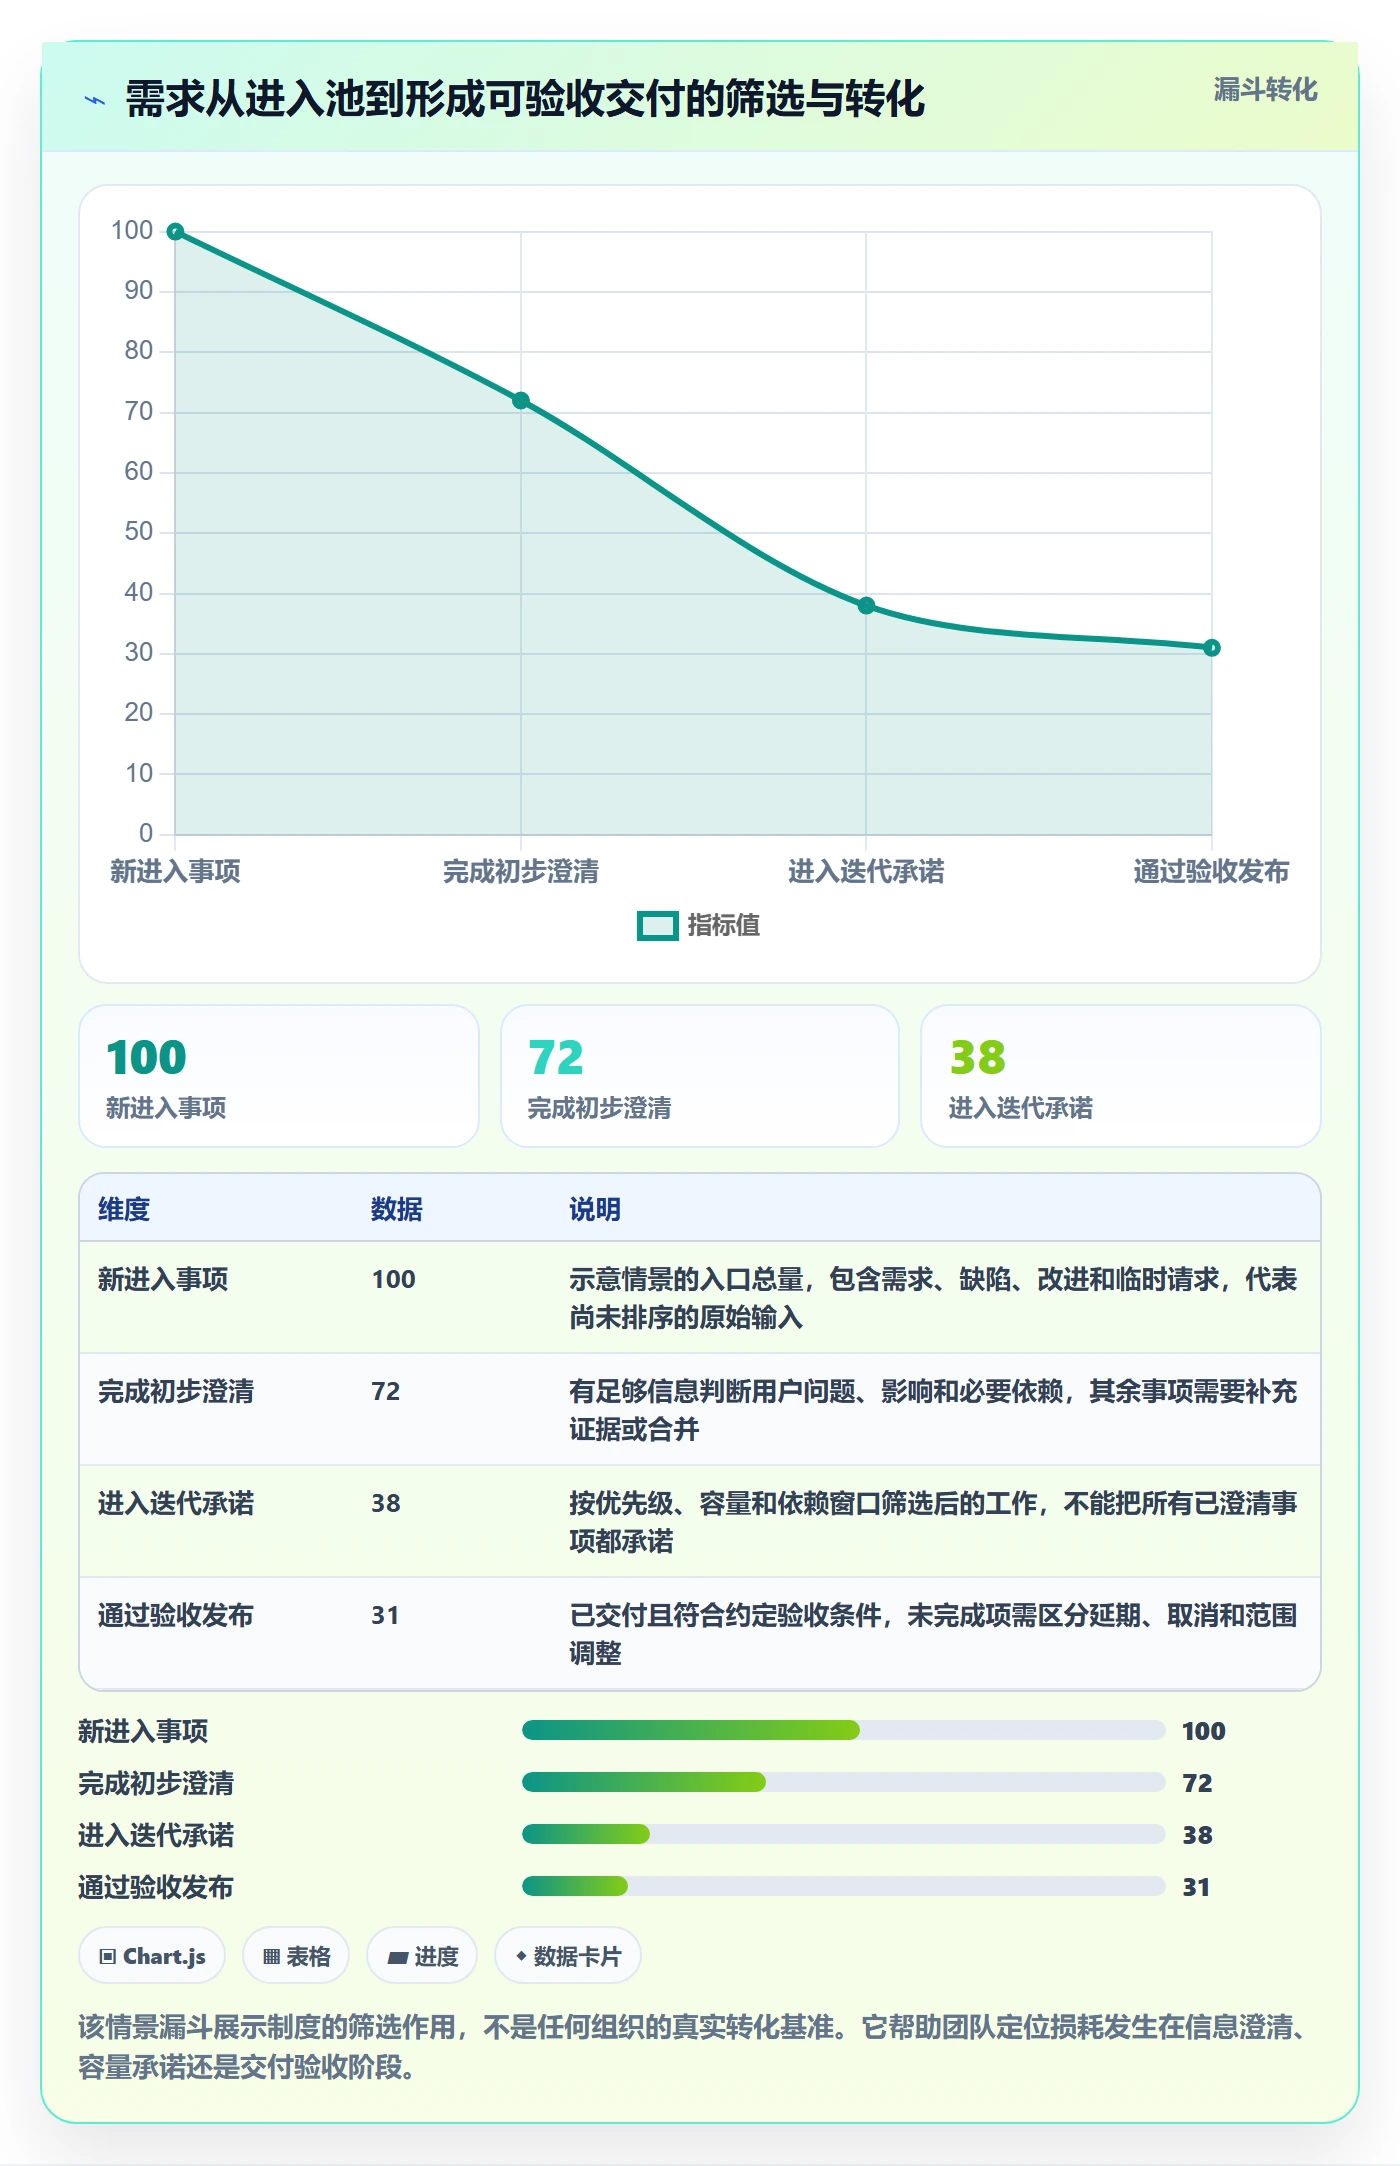This screenshot has height=2166, width=1400.
Task: Click the 漏斗转化 badge in the header
Action: click(1265, 90)
